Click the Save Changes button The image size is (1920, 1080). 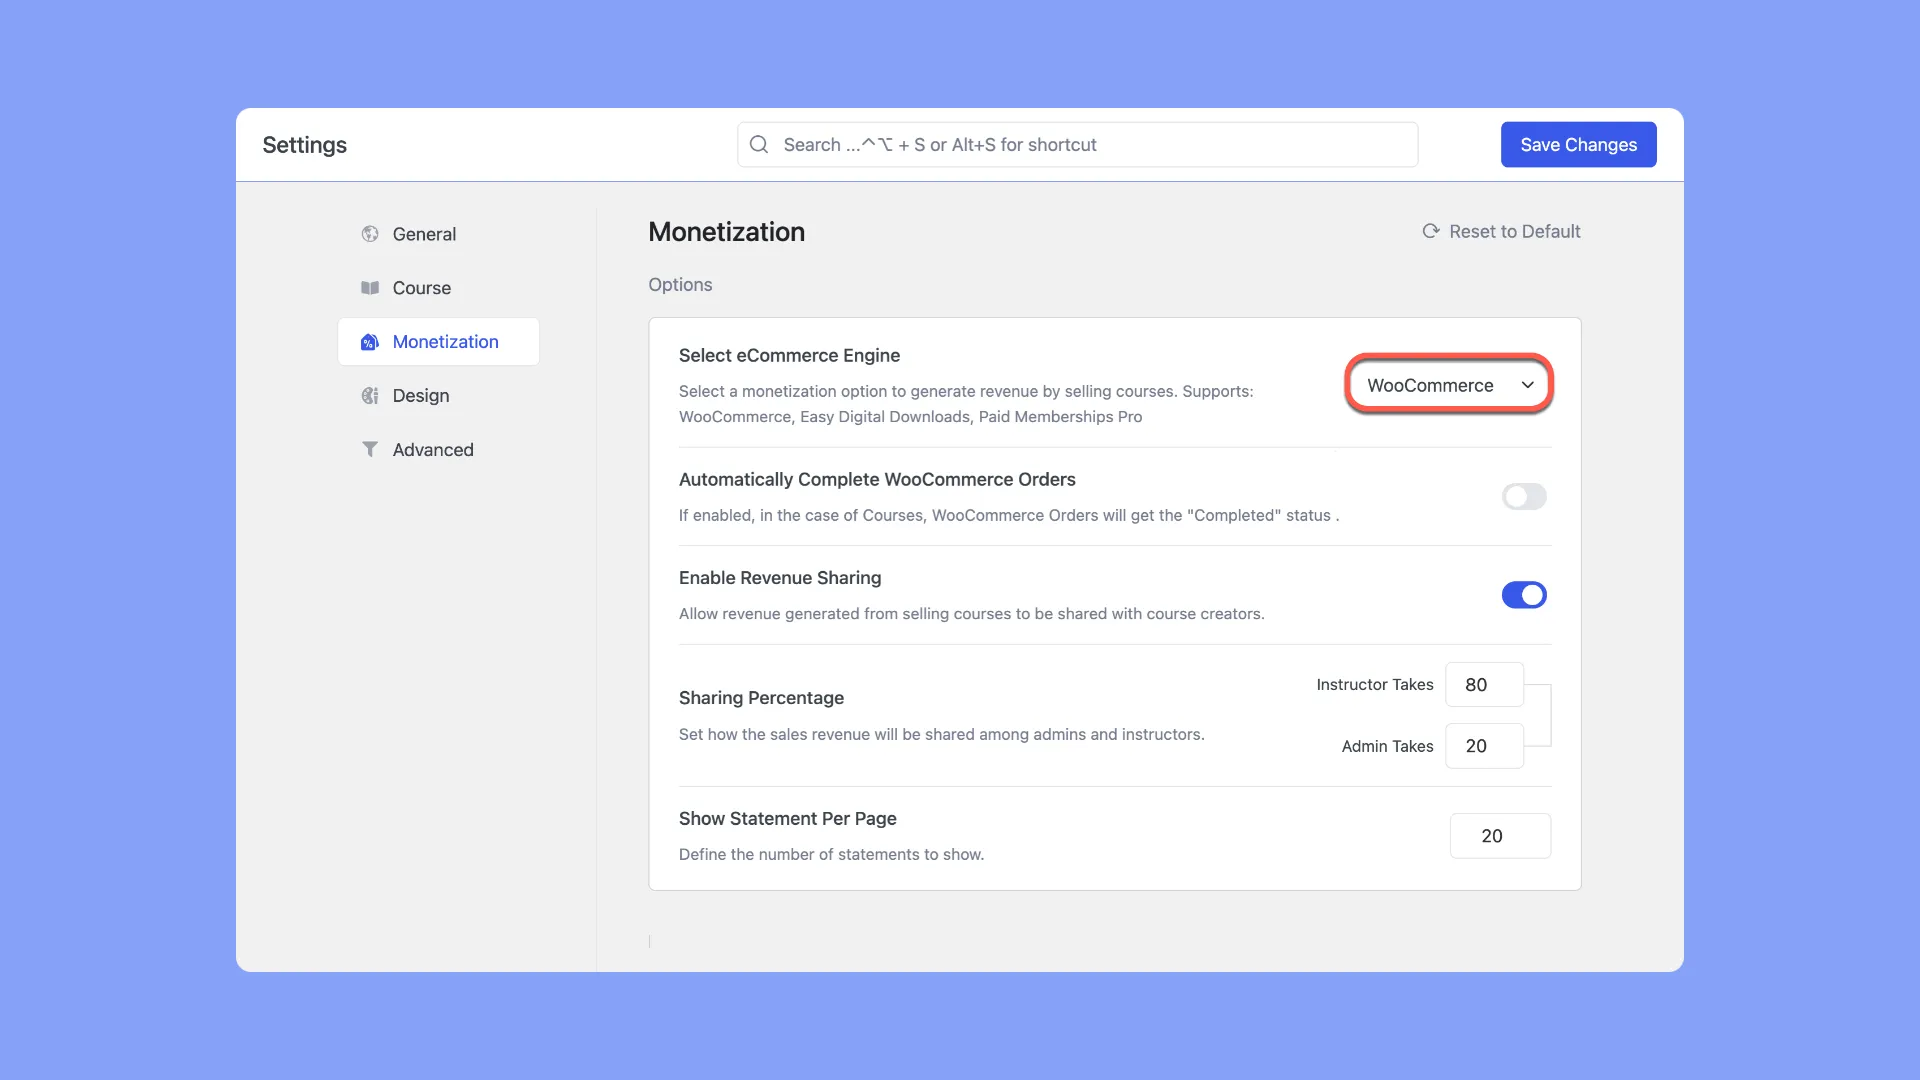point(1578,144)
